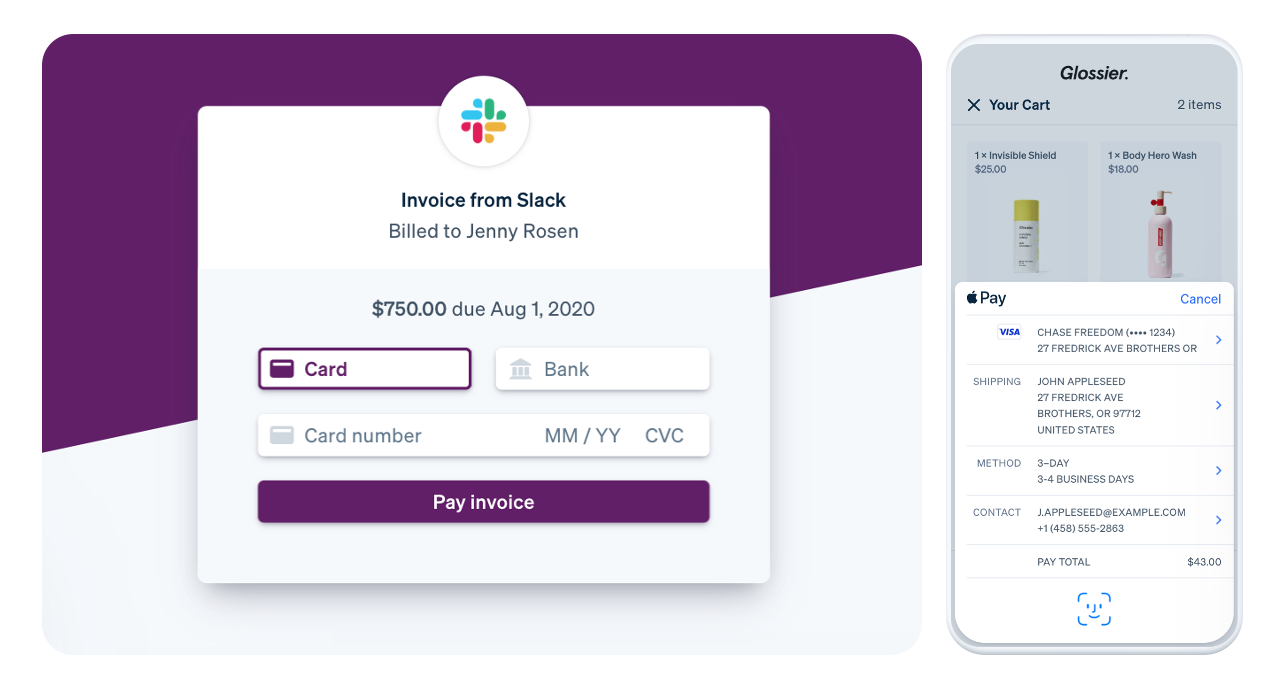Click the Slack logo icon
The image size is (1278, 686).
click(x=484, y=121)
